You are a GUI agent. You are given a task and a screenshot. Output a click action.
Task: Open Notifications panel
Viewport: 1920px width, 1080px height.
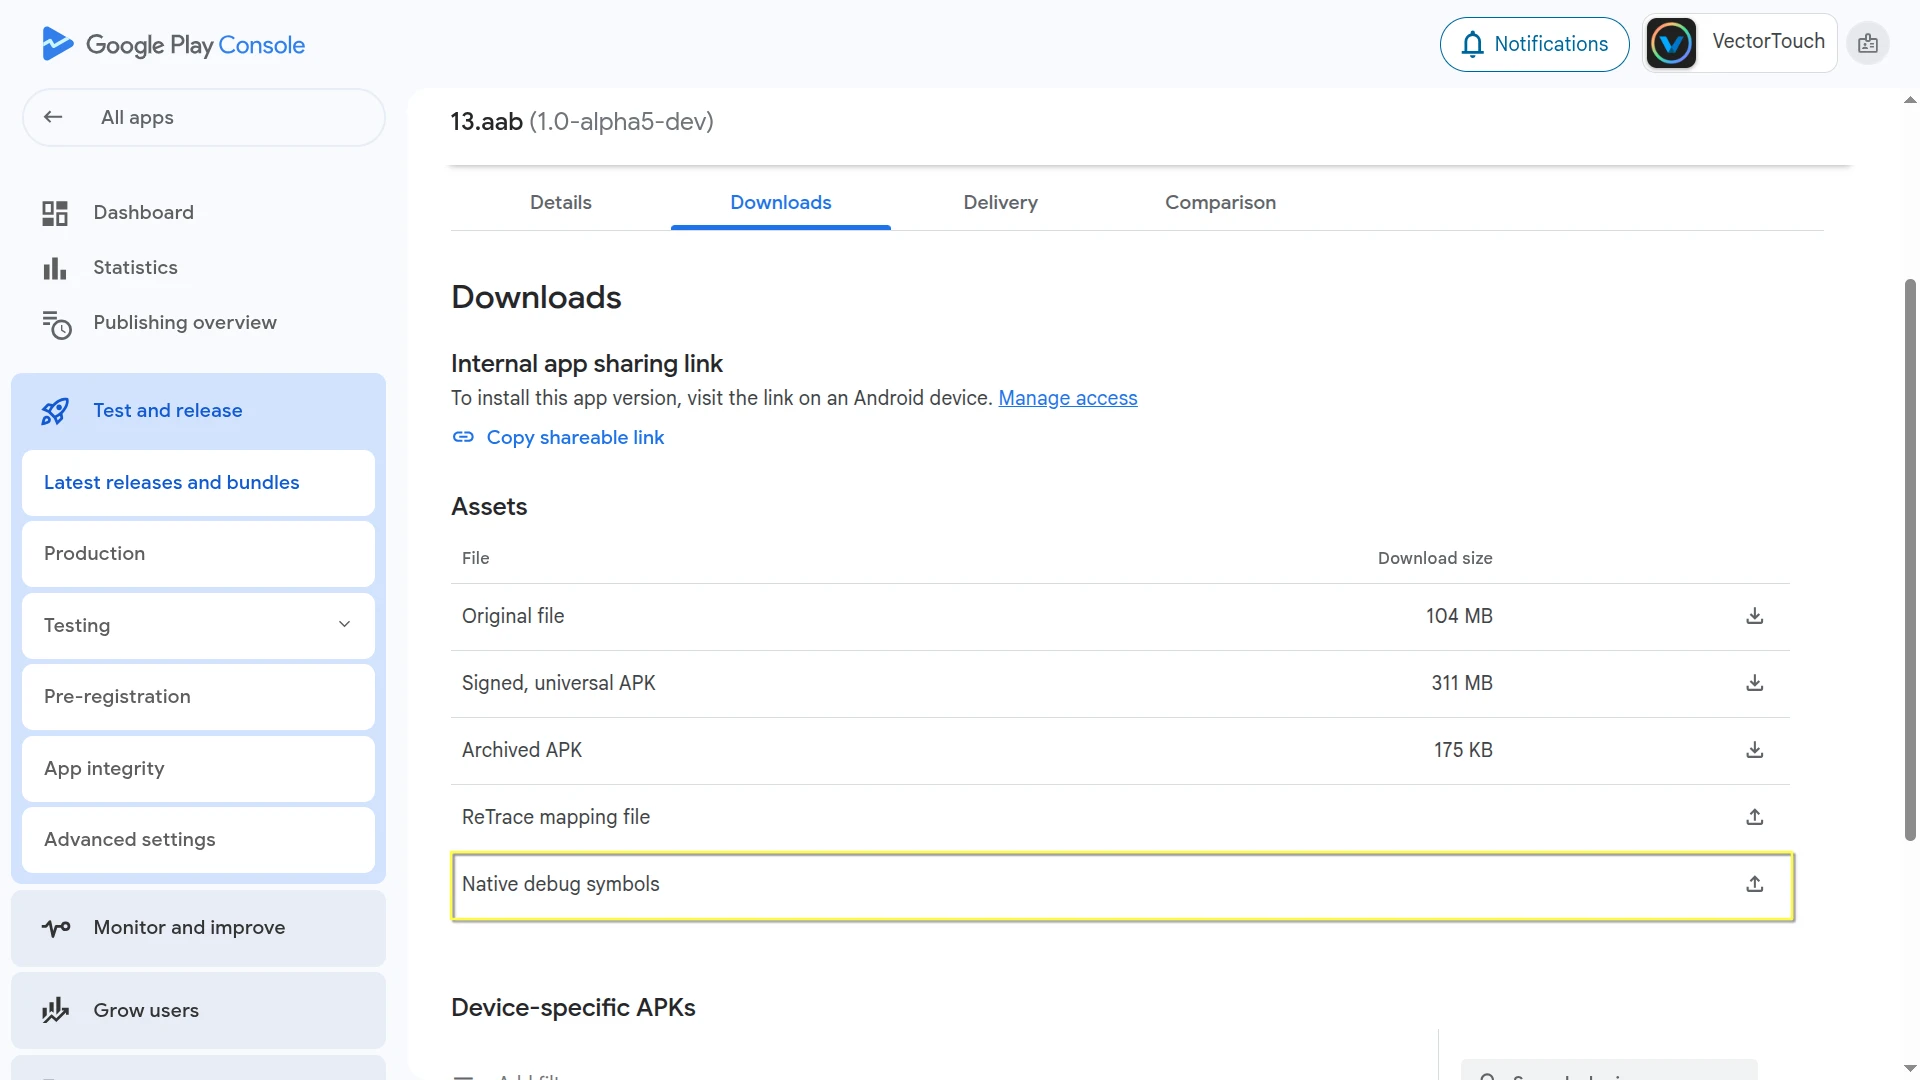[x=1534, y=44]
